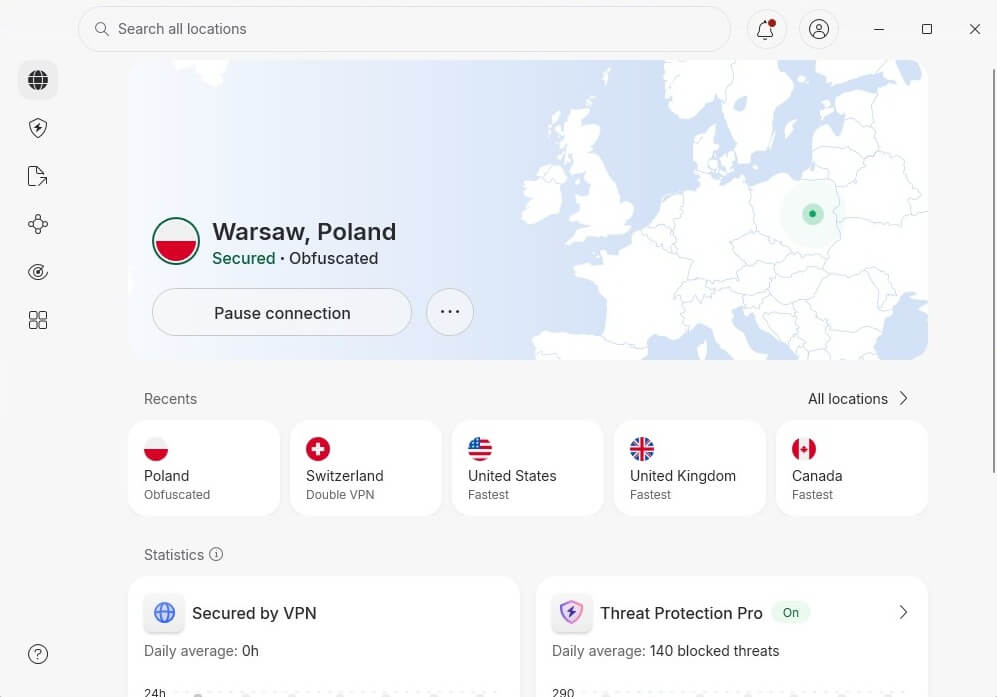Open the more apps grid icon
Viewport: 997px width, 697px height.
click(x=38, y=320)
